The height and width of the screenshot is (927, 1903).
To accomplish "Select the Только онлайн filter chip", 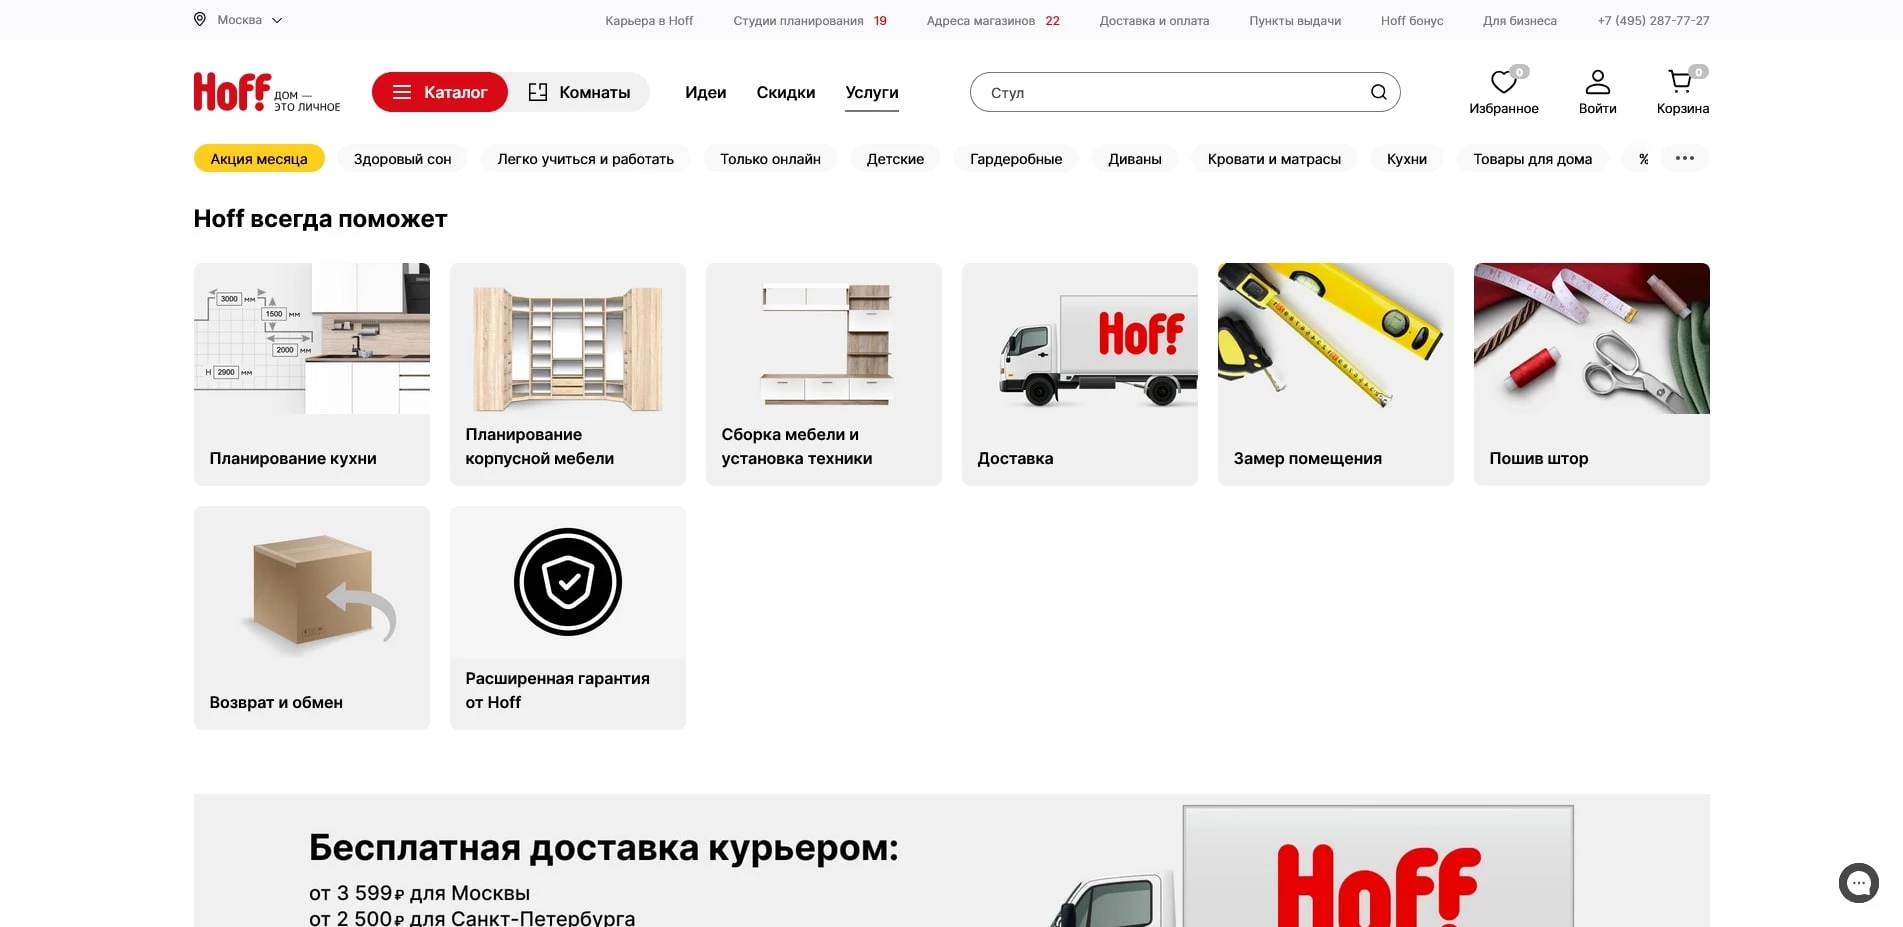I will [770, 158].
